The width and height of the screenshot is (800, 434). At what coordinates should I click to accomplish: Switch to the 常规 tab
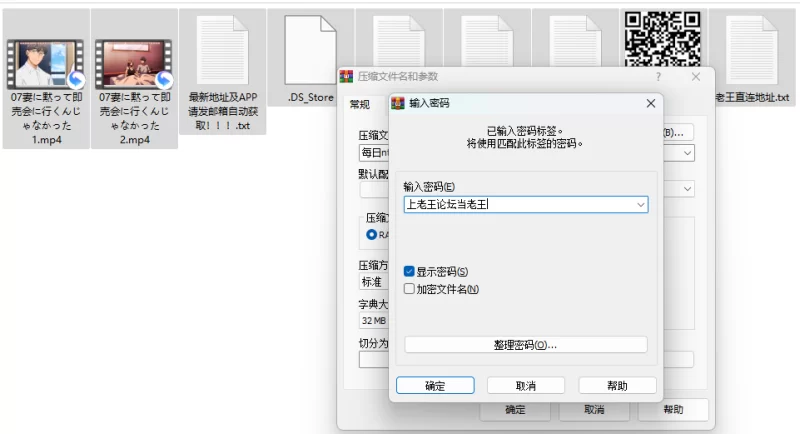coord(360,105)
